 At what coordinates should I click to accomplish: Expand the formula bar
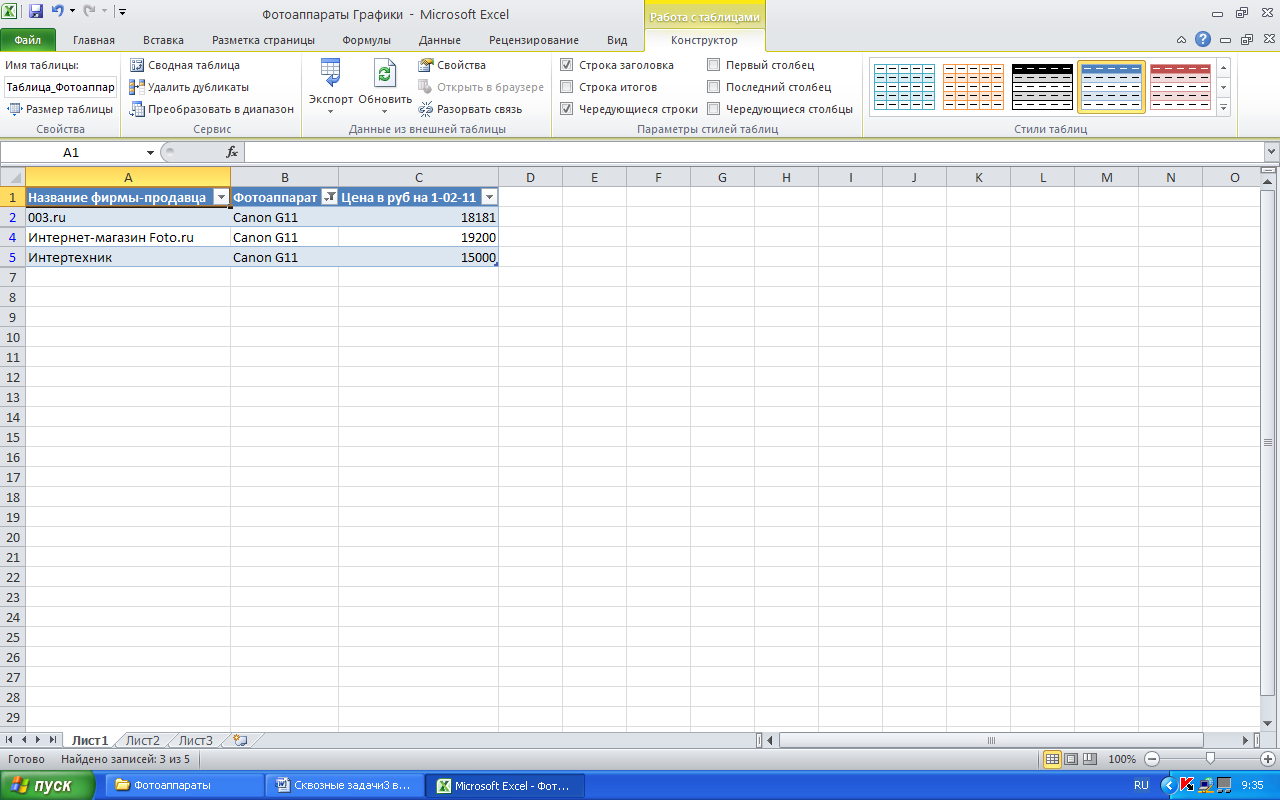click(x=1271, y=152)
